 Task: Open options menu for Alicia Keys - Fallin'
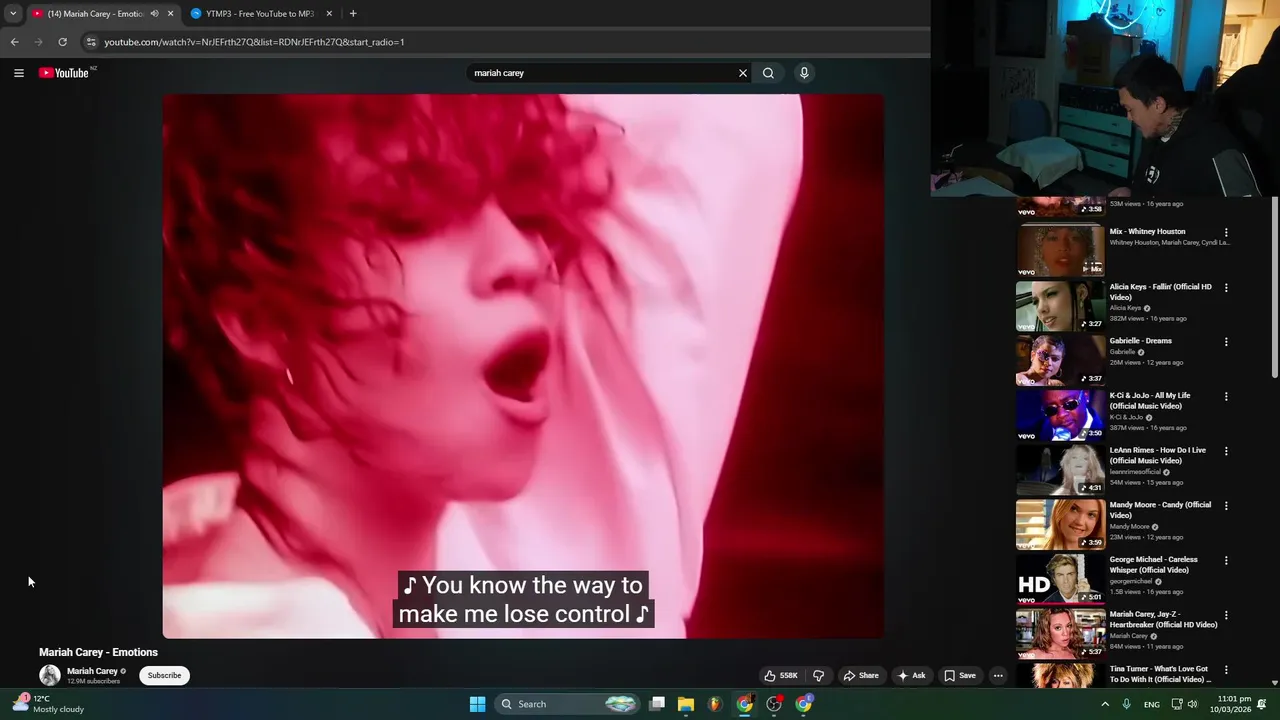click(1226, 288)
